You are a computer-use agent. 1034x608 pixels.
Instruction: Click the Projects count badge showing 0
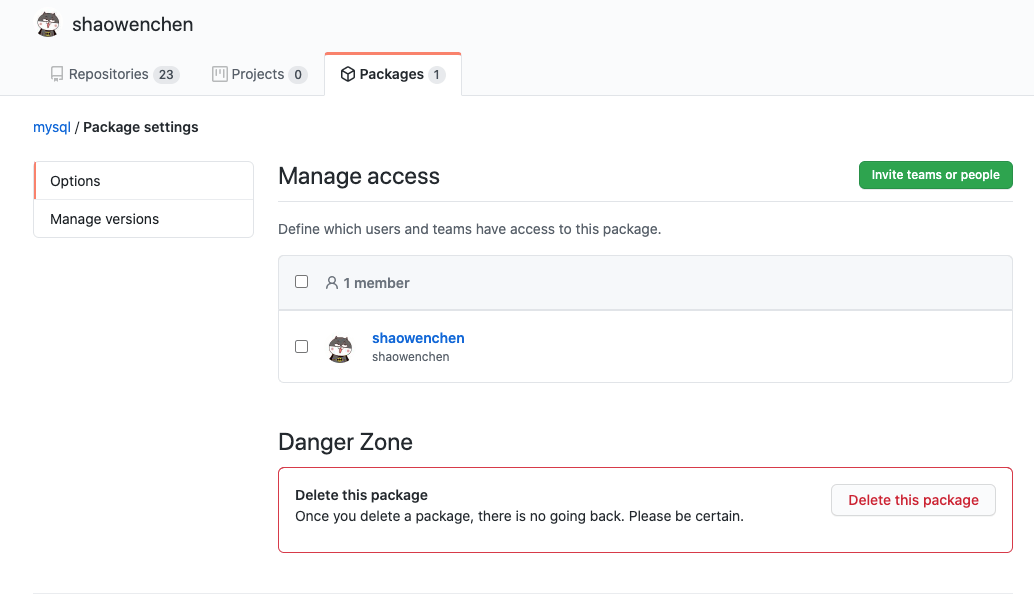[298, 75]
